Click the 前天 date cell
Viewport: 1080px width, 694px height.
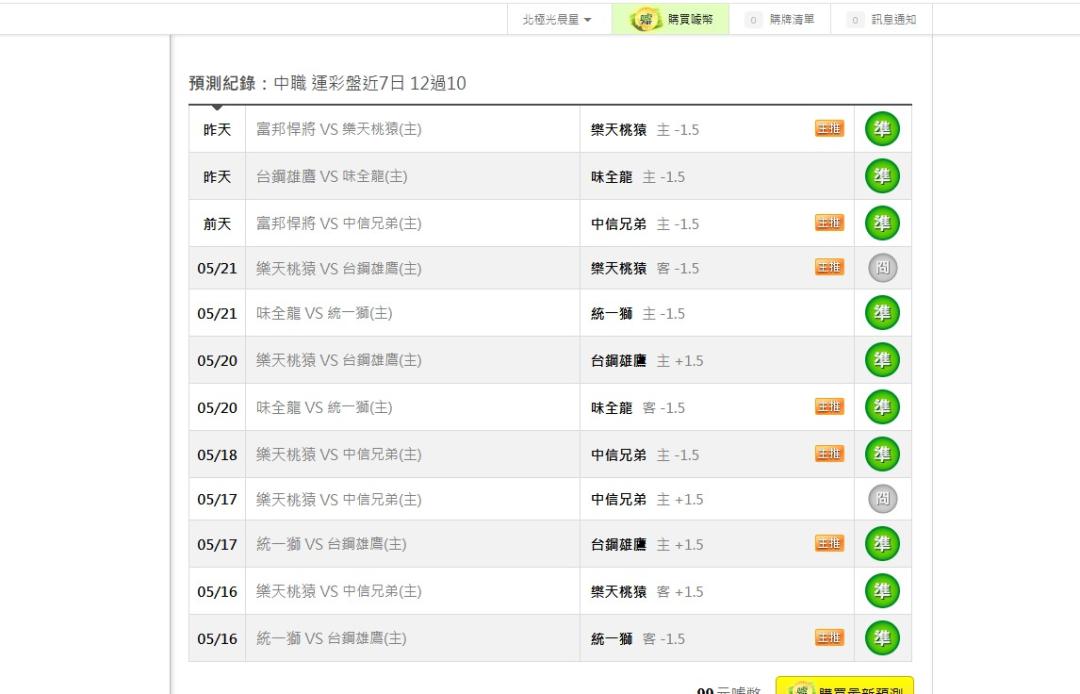217,224
